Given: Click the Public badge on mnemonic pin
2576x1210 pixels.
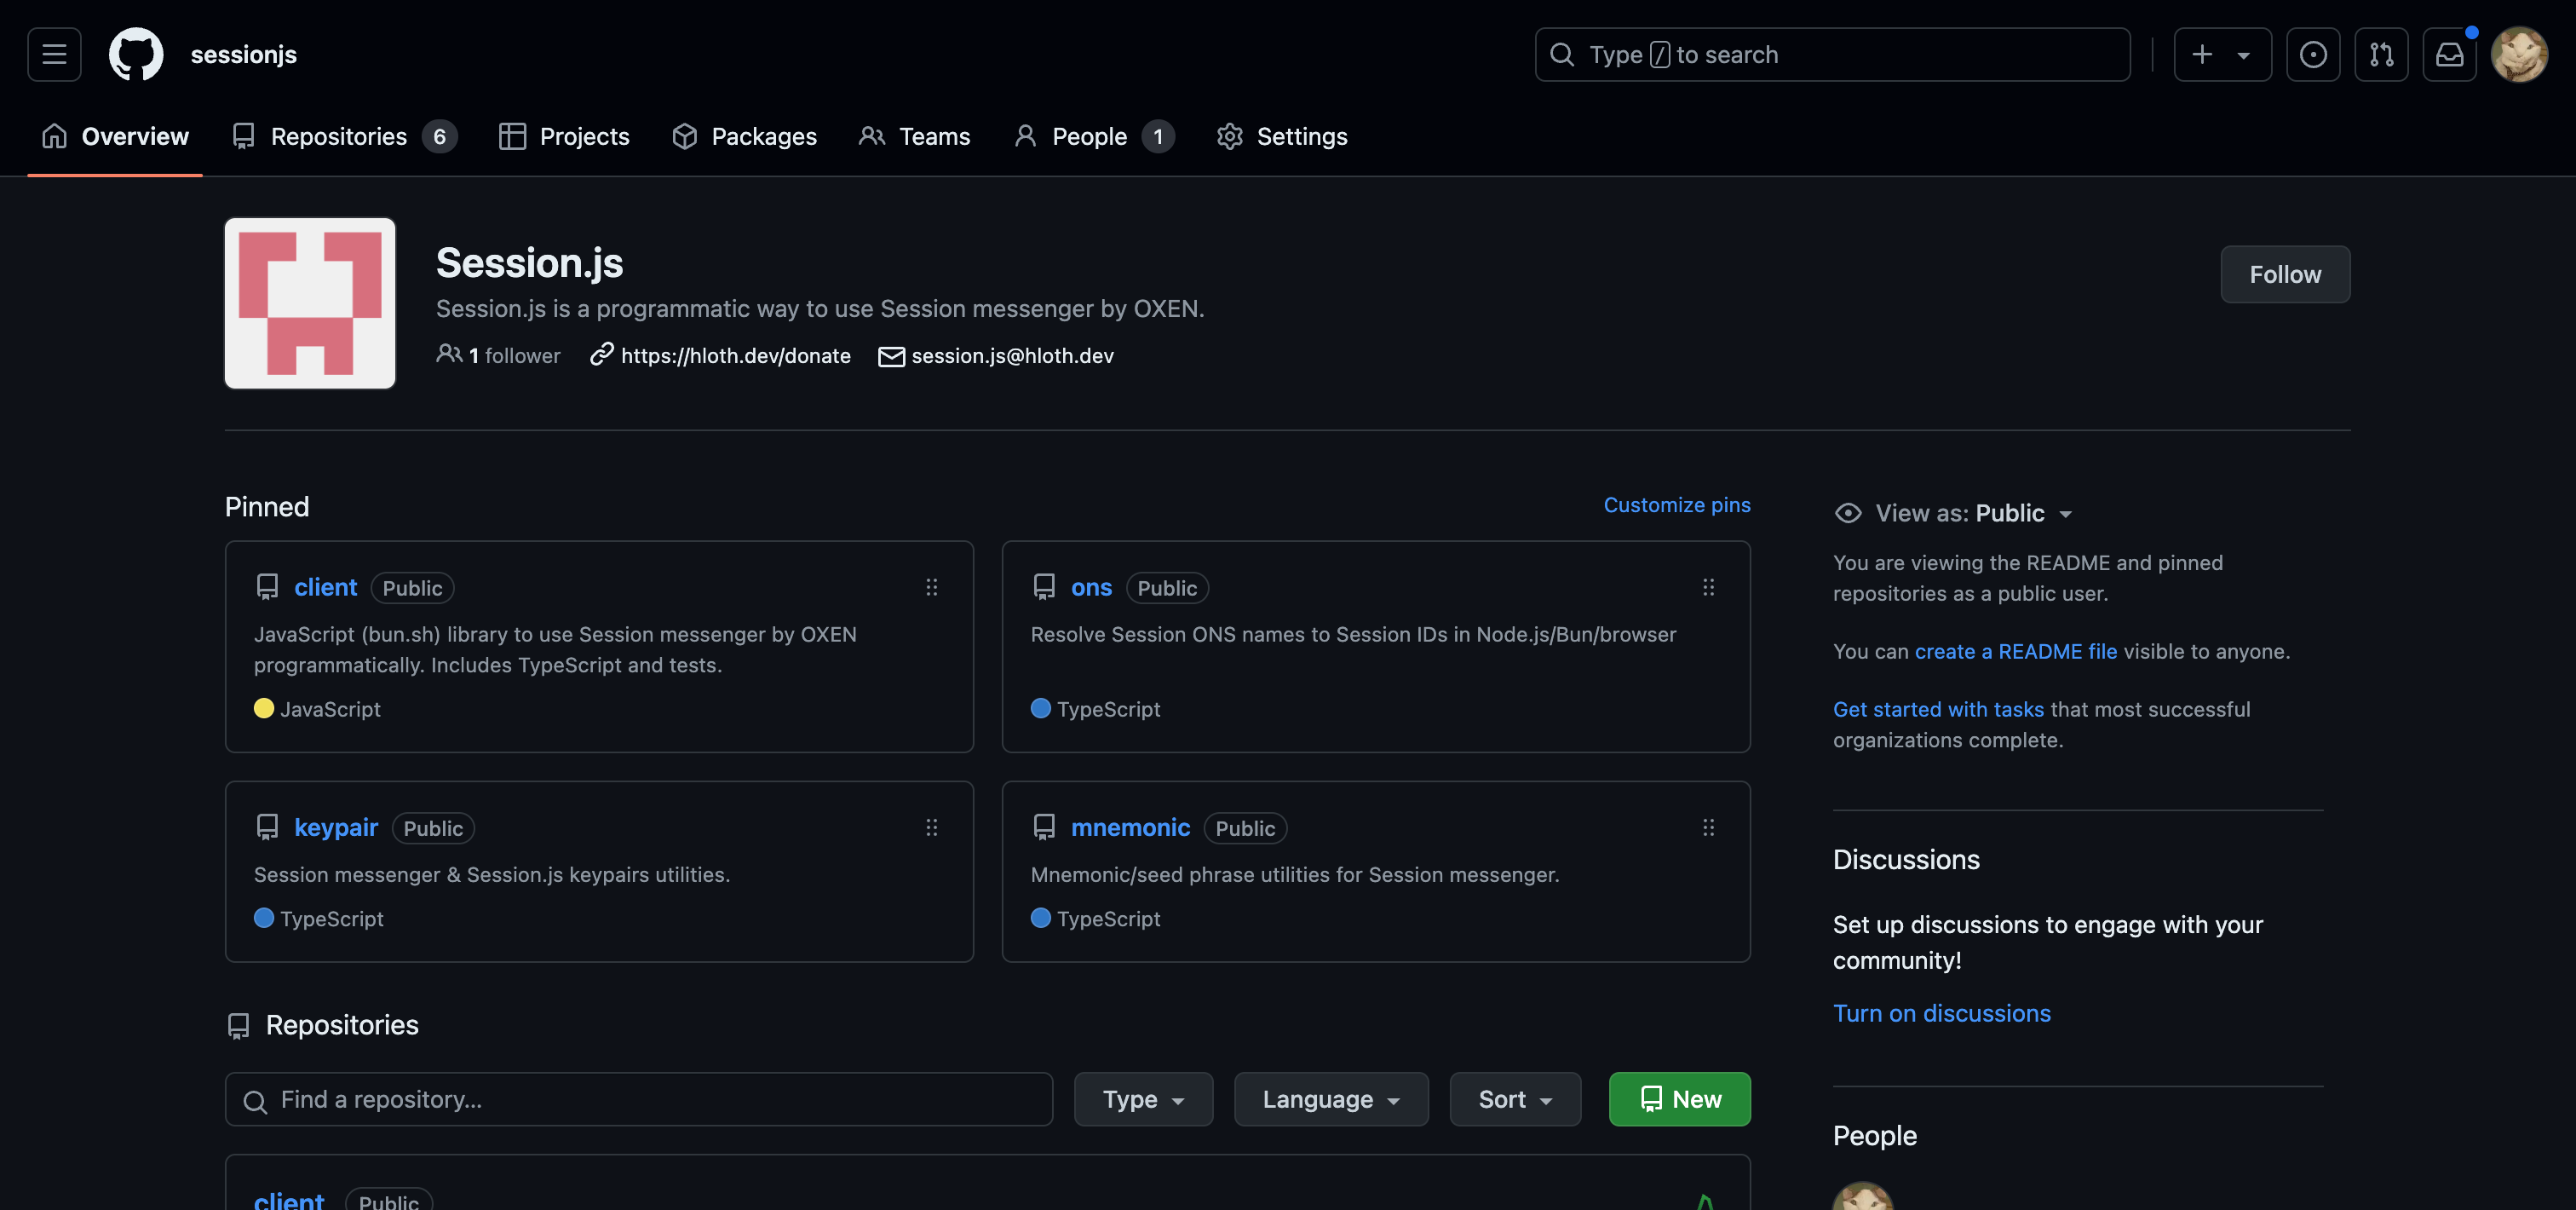Looking at the screenshot, I should pos(1245,828).
